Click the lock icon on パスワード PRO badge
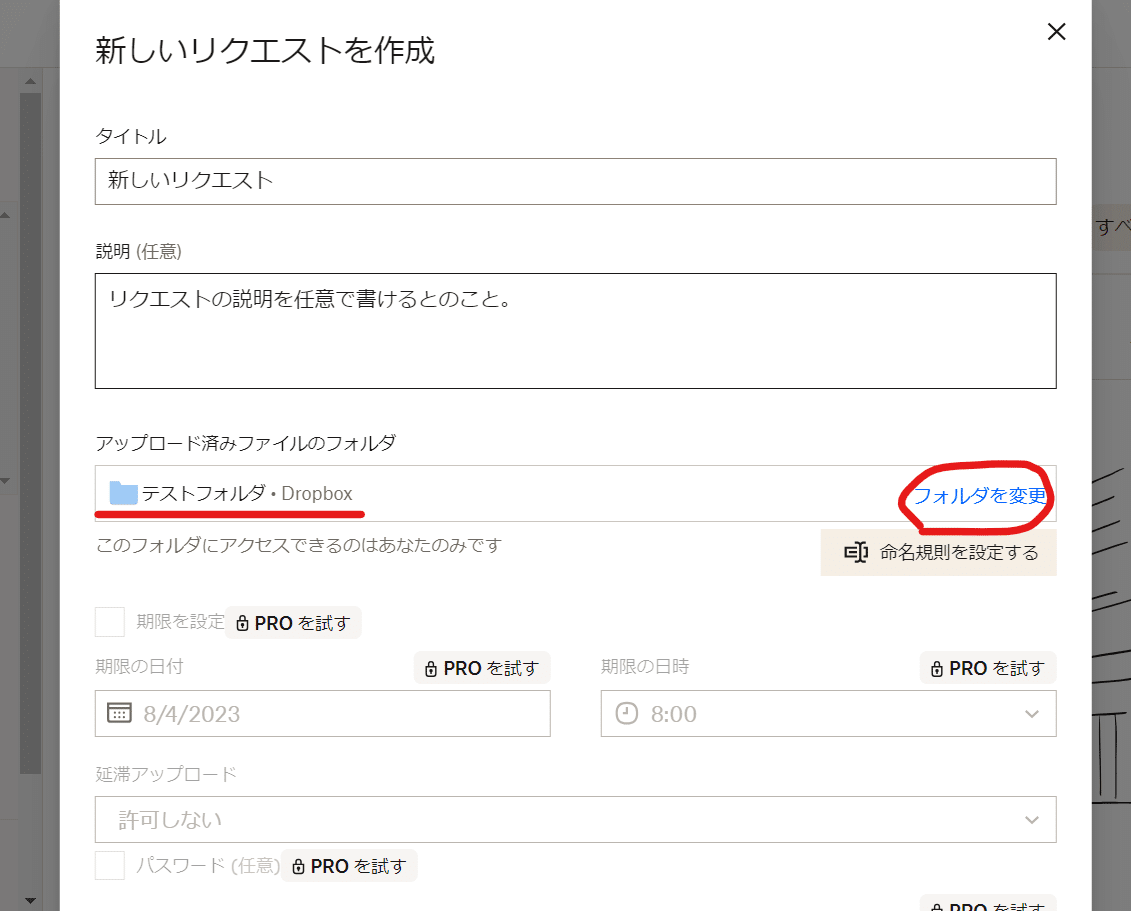Screen dimensions: 1131x911 click(x=300, y=866)
